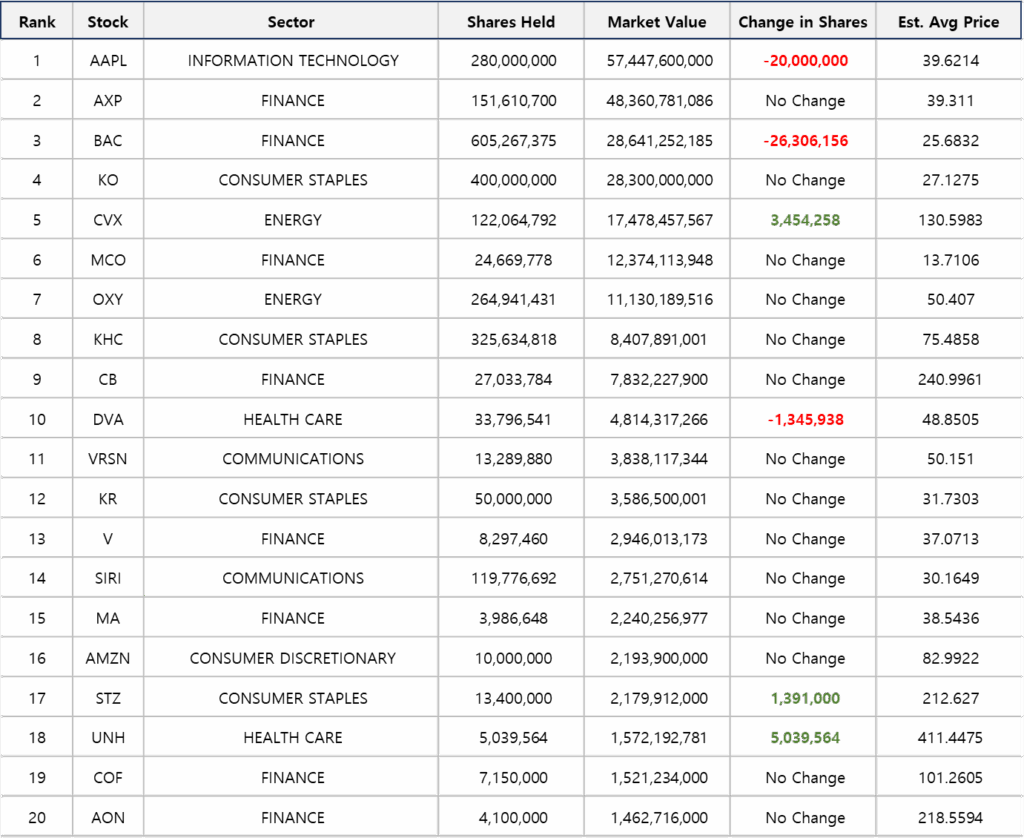Click shares held 24,669,778

coord(513,260)
